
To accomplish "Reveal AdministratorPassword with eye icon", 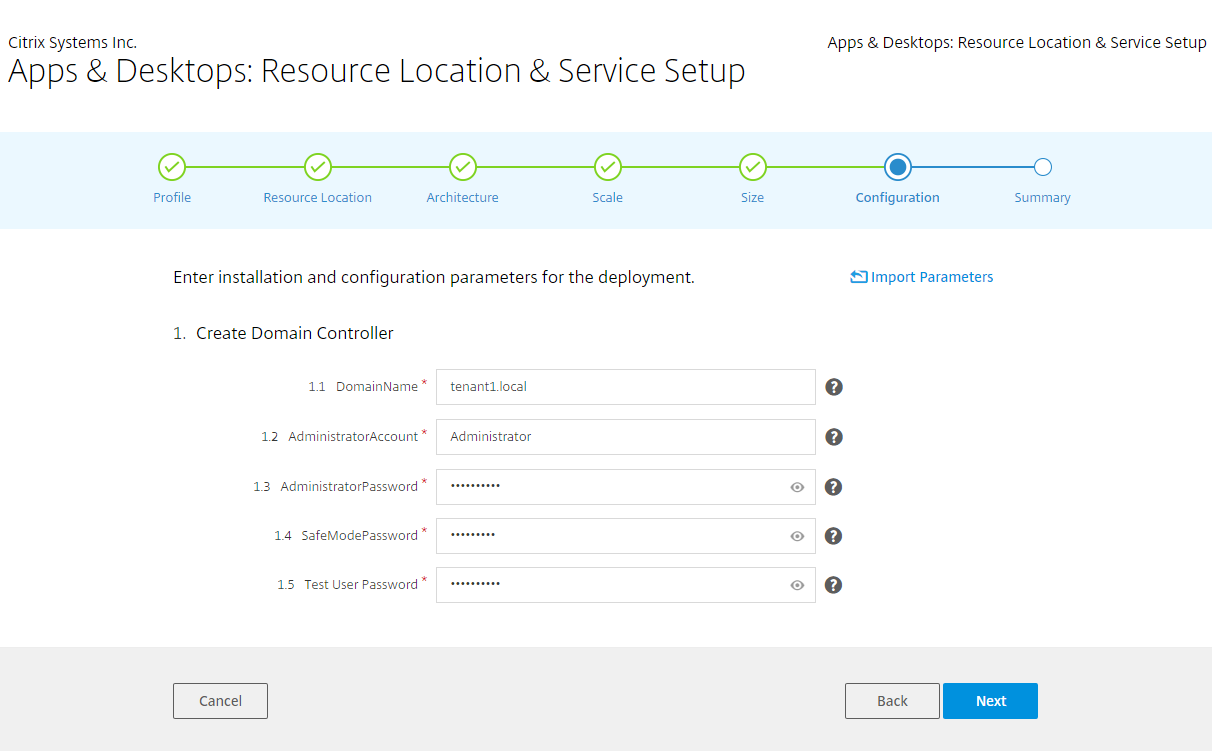I will tap(797, 487).
